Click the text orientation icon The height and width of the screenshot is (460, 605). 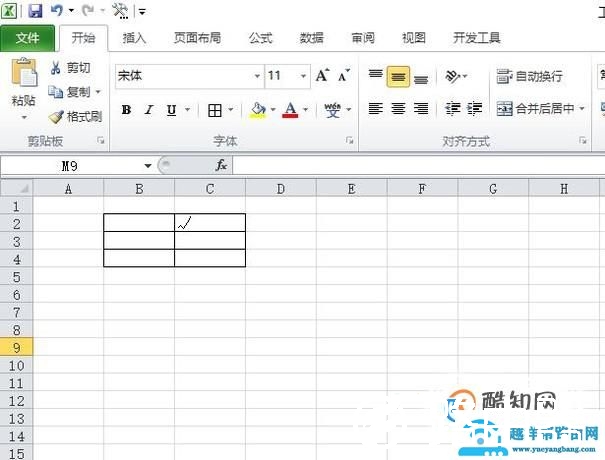pyautogui.click(x=453, y=76)
